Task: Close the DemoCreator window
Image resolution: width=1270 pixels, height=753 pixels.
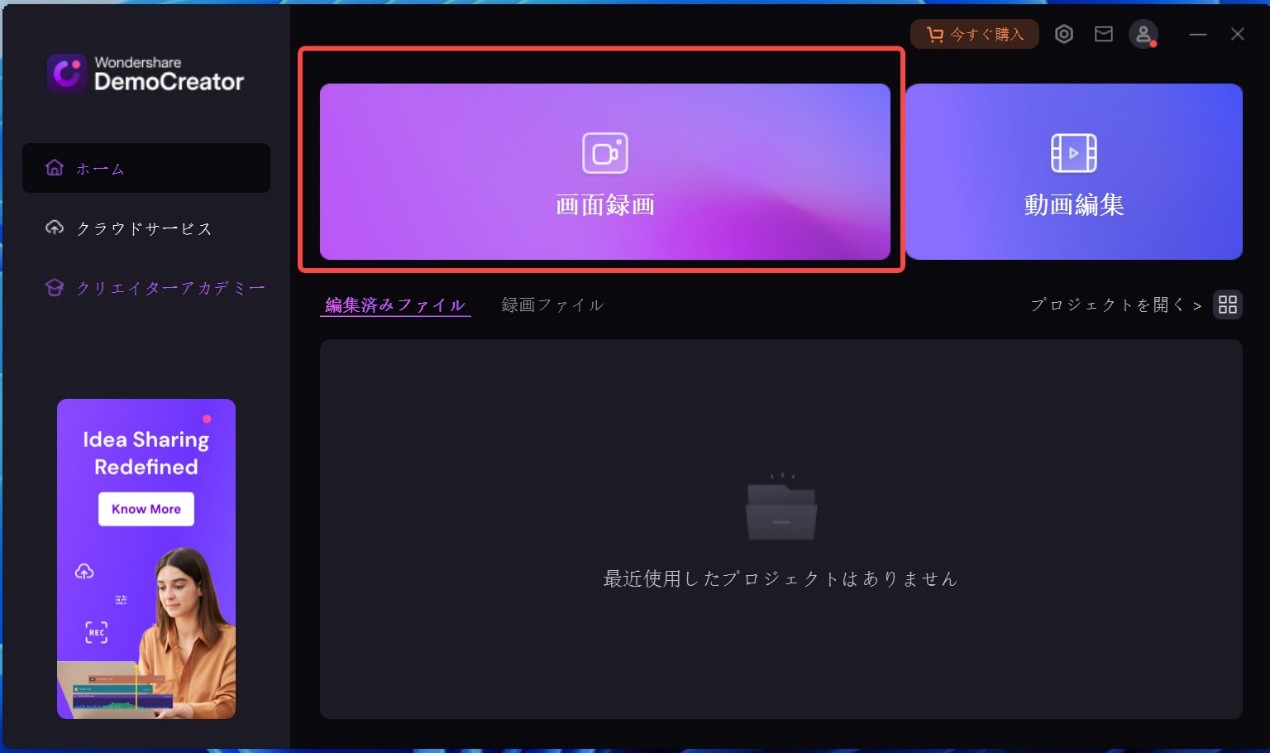Action: 1238,34
